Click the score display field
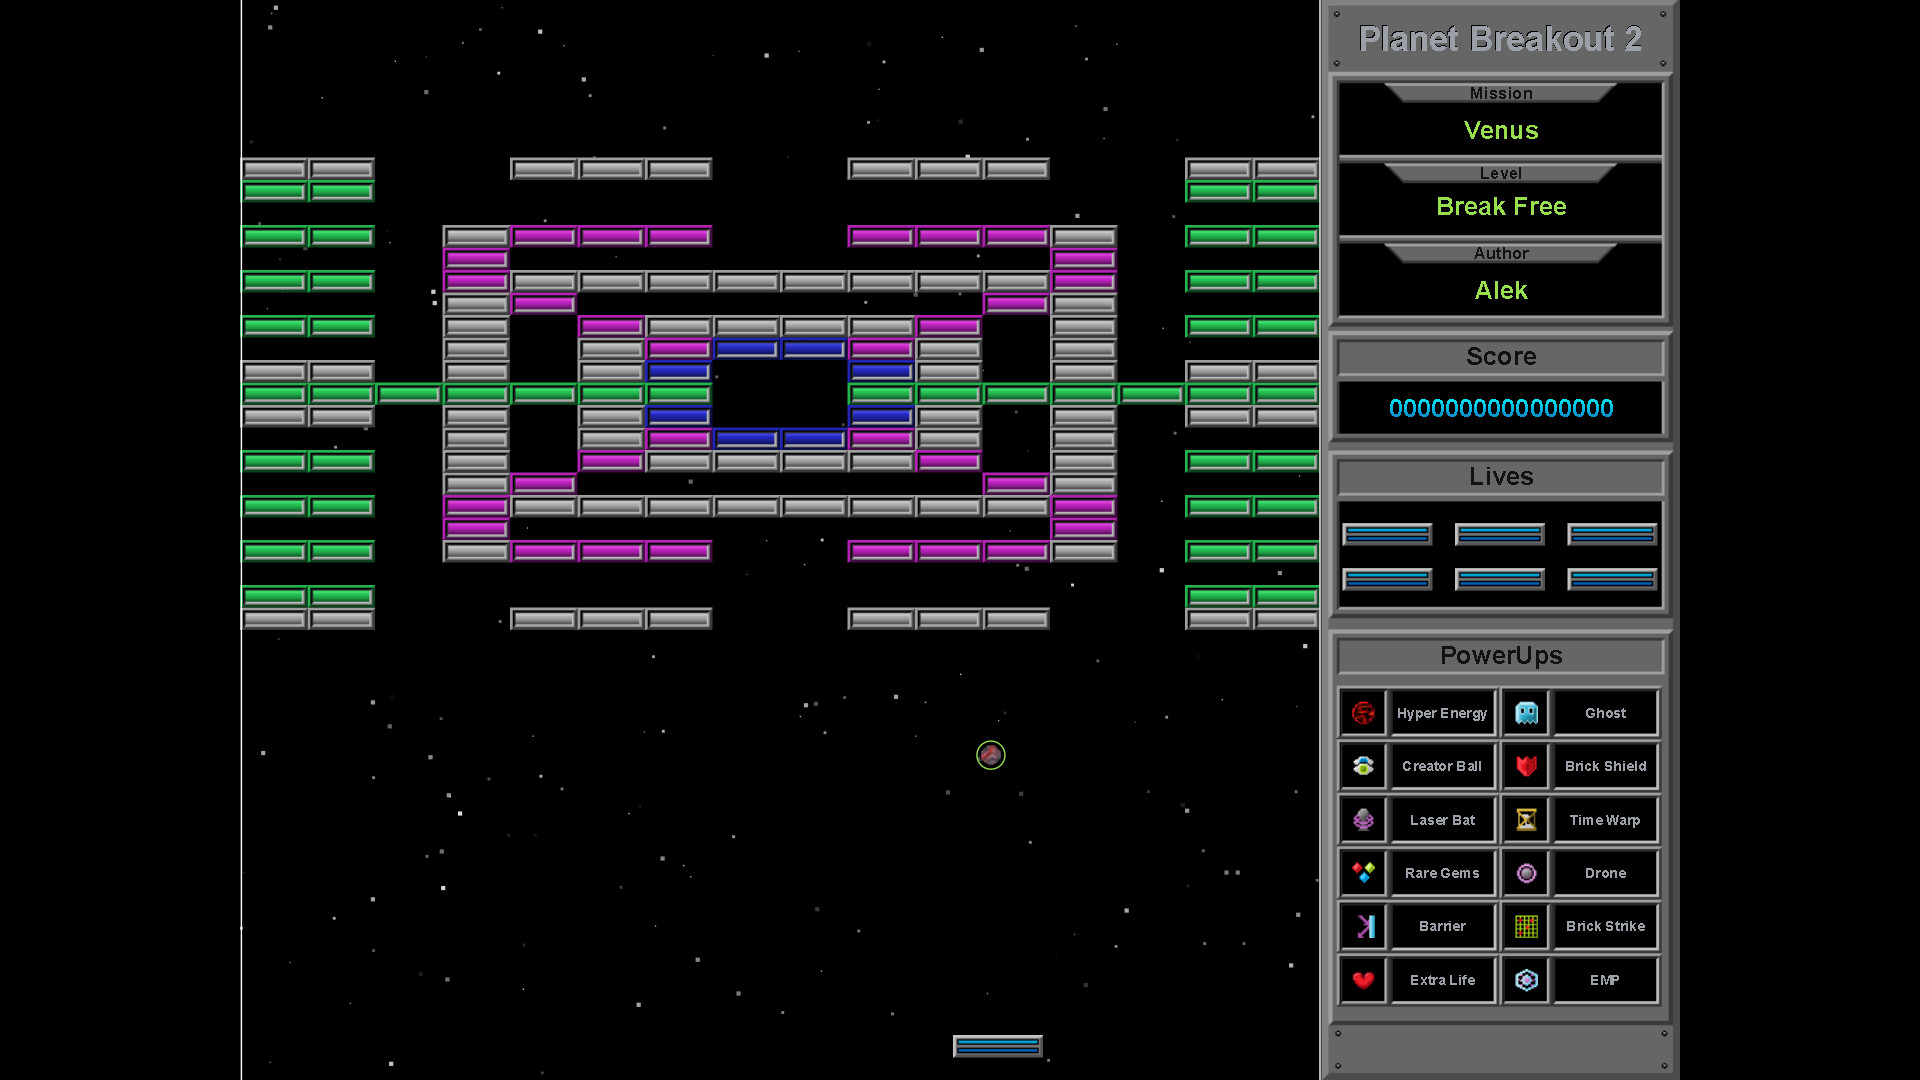Image resolution: width=1920 pixels, height=1080 pixels. point(1501,408)
